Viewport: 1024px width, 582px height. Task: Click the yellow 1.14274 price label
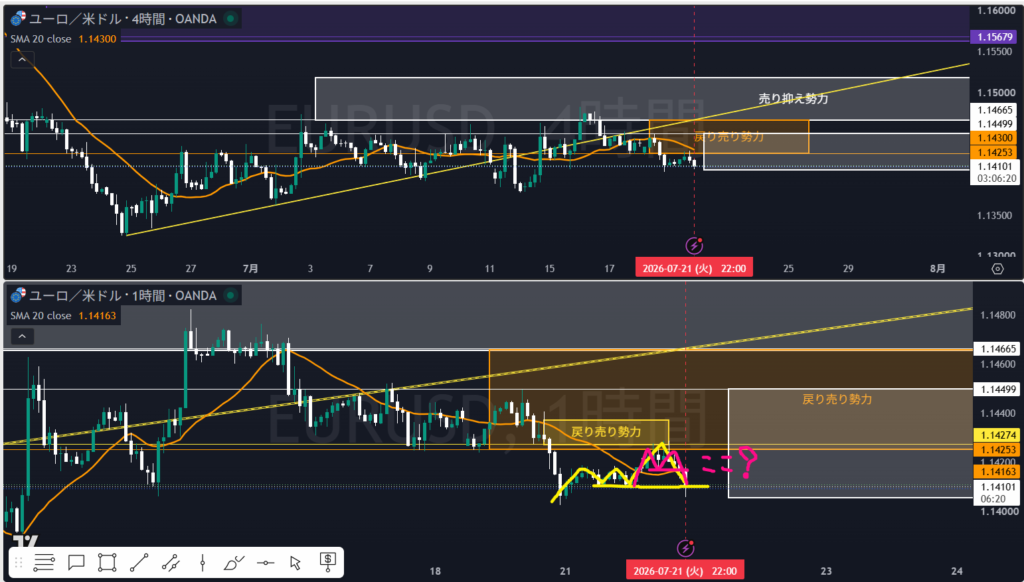997,435
